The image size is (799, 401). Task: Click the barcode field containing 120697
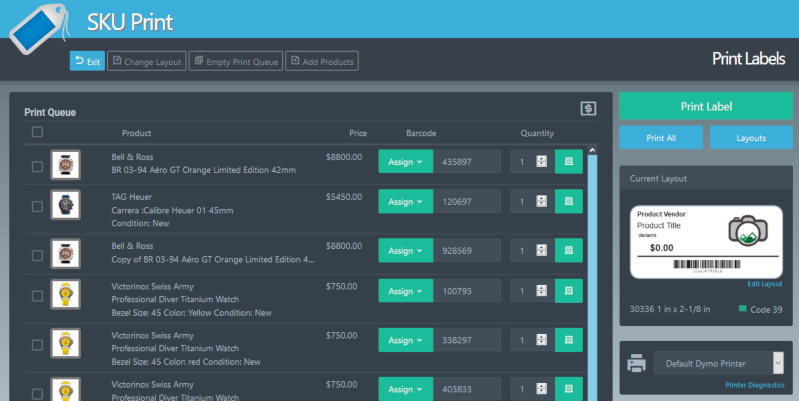point(467,201)
